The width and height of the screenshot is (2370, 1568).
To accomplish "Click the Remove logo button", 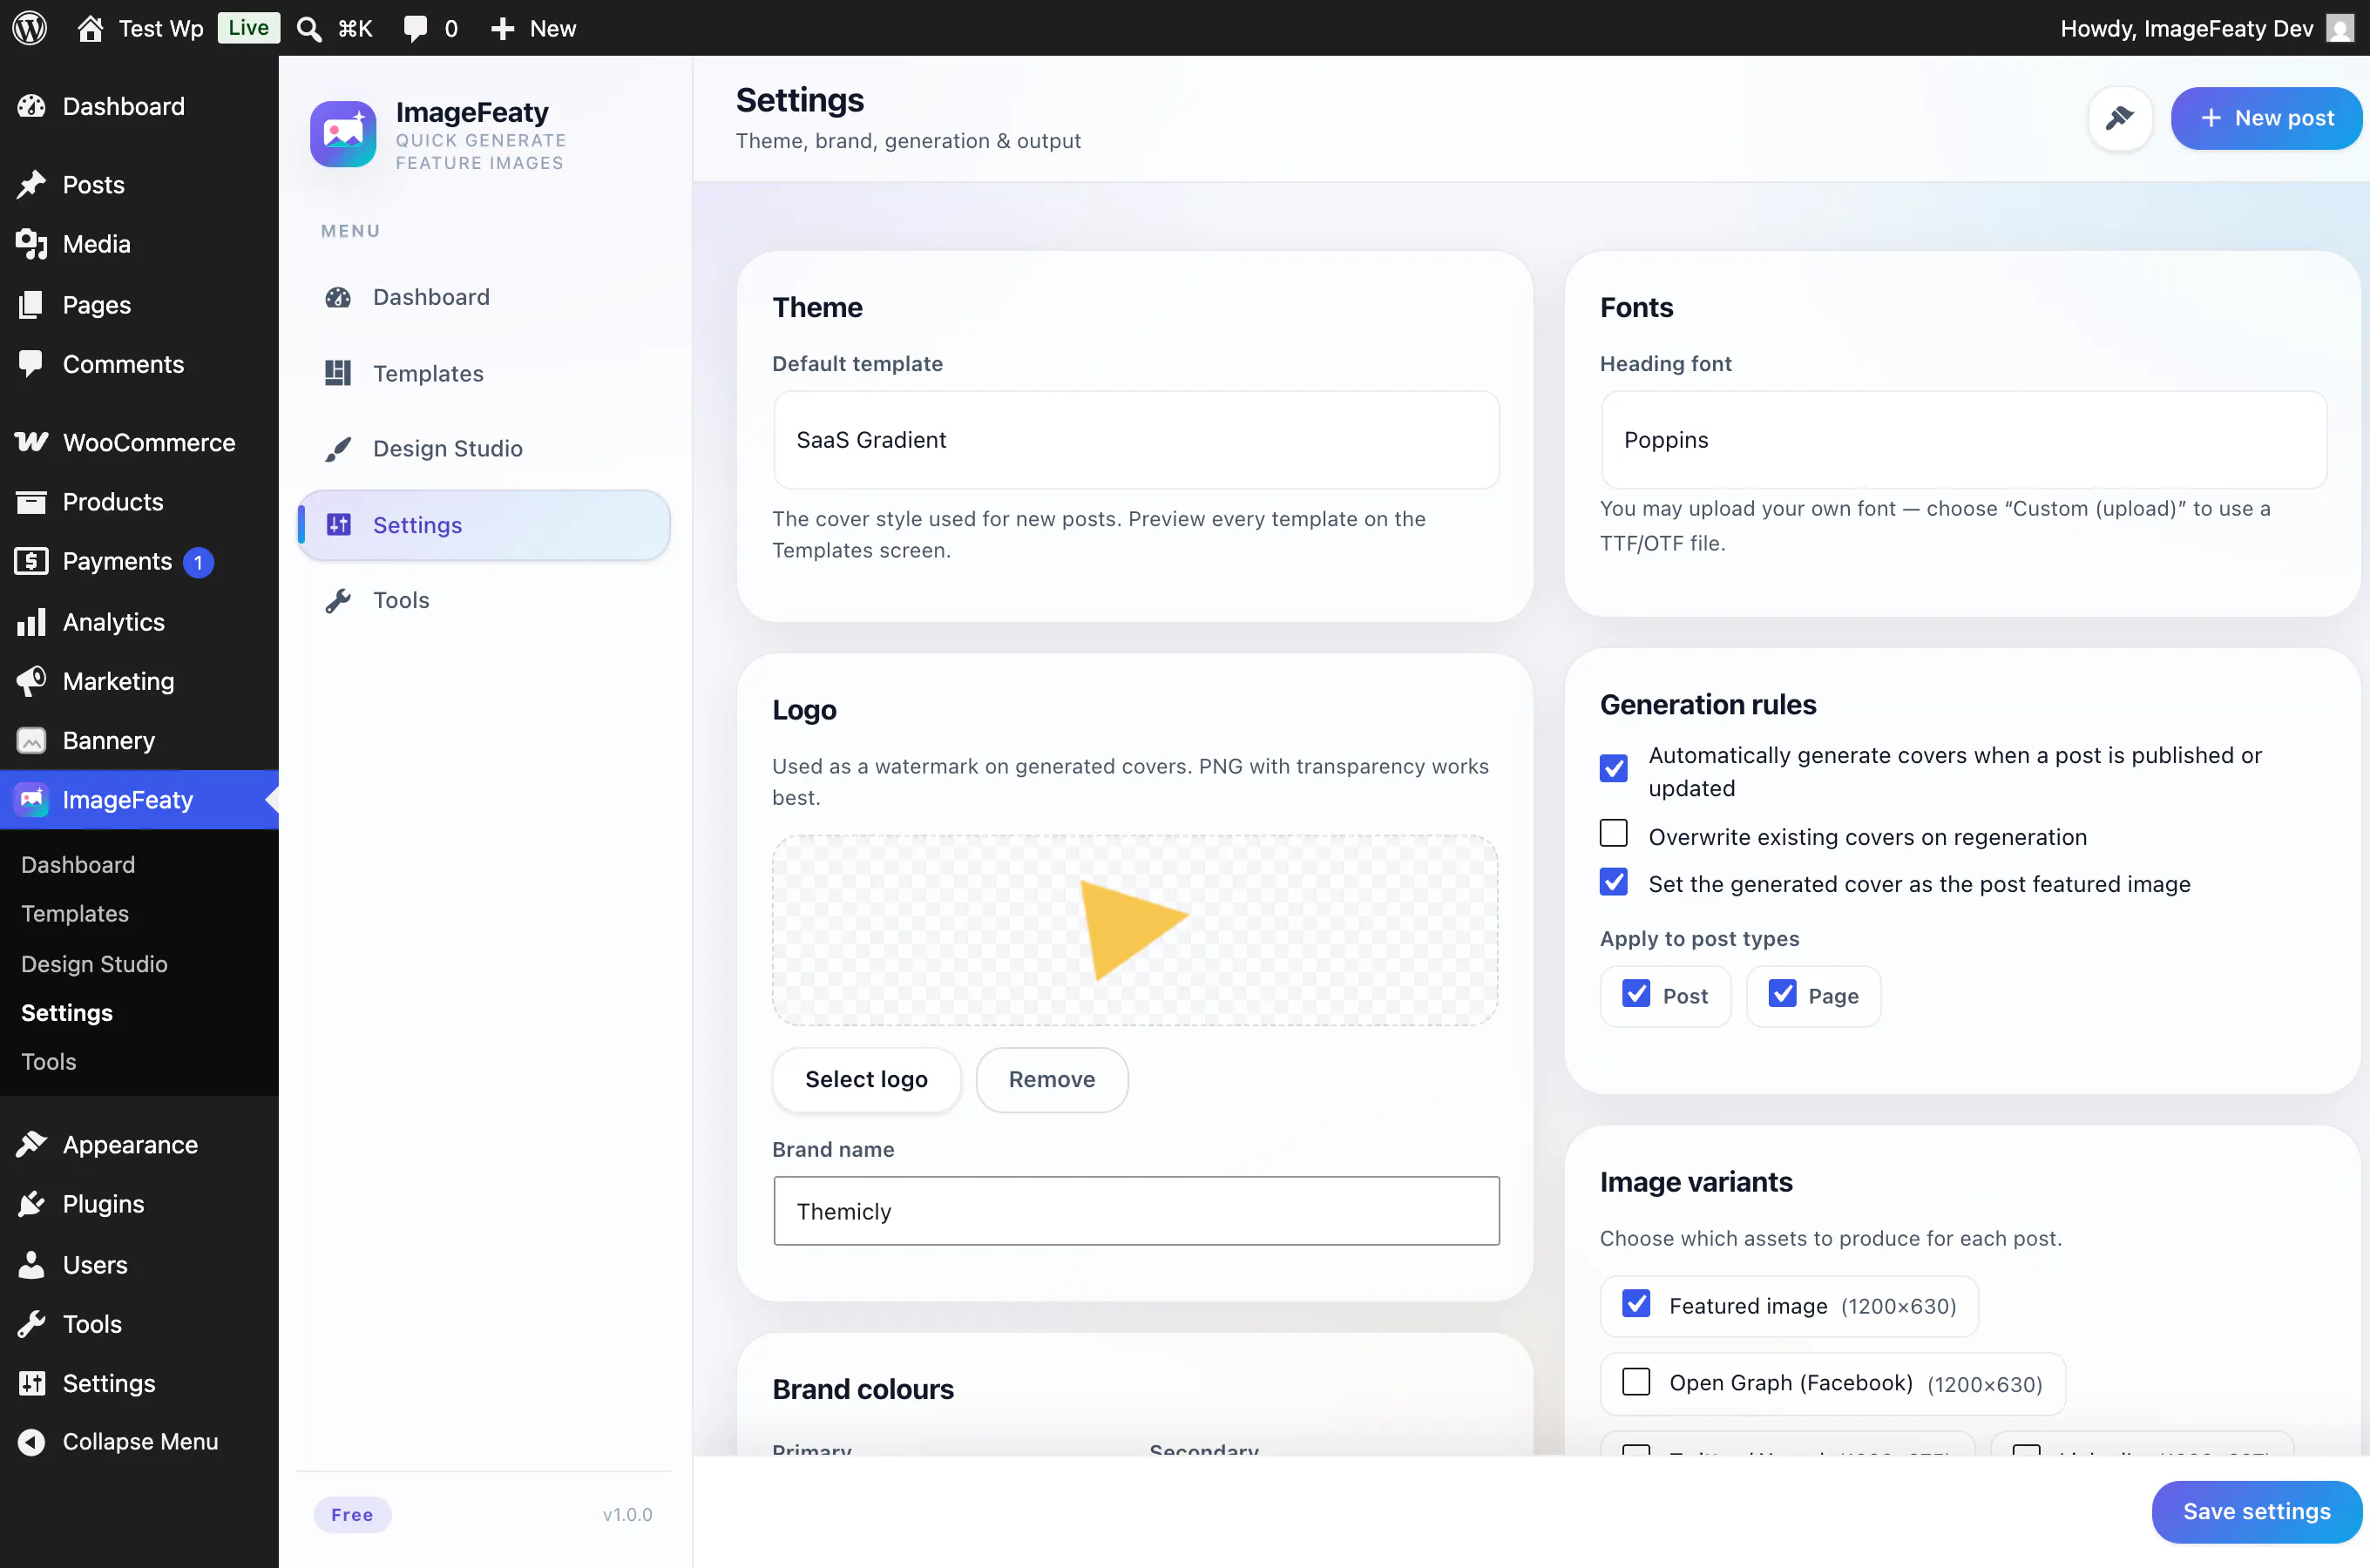I will (x=1051, y=1079).
